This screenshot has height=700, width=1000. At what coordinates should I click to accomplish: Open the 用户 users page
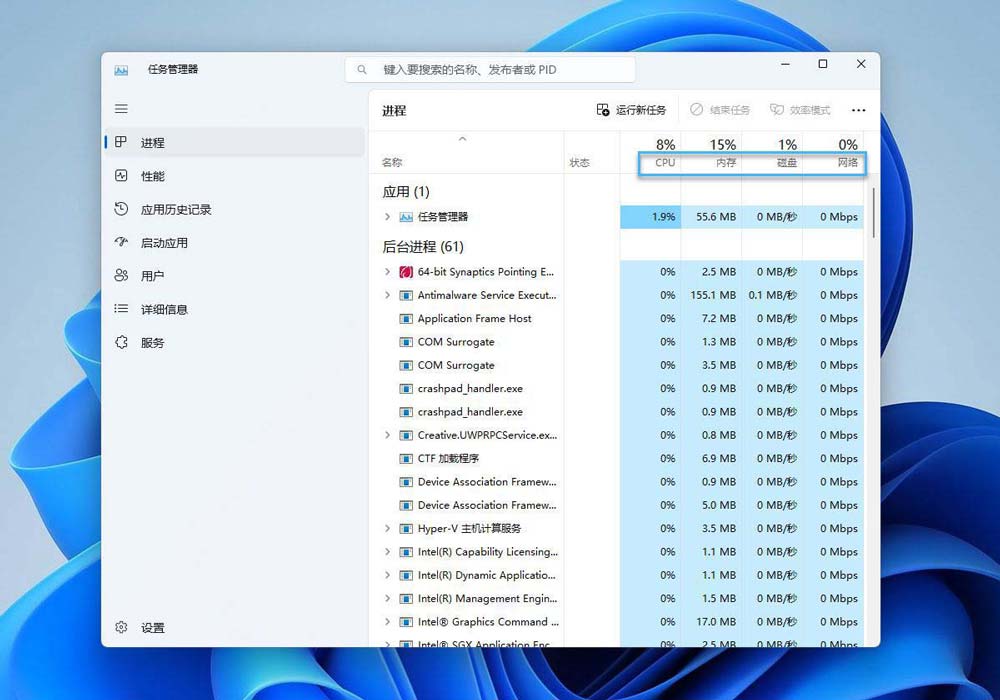152,276
